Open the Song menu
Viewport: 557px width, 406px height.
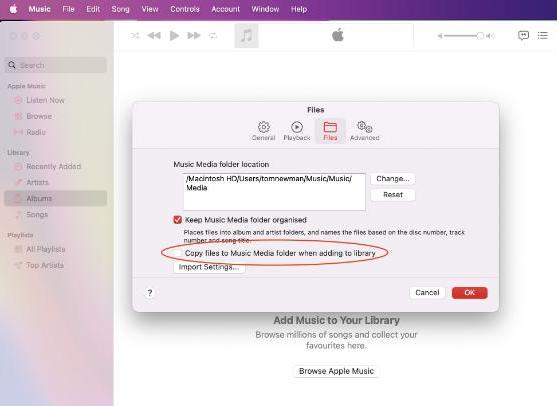click(120, 9)
